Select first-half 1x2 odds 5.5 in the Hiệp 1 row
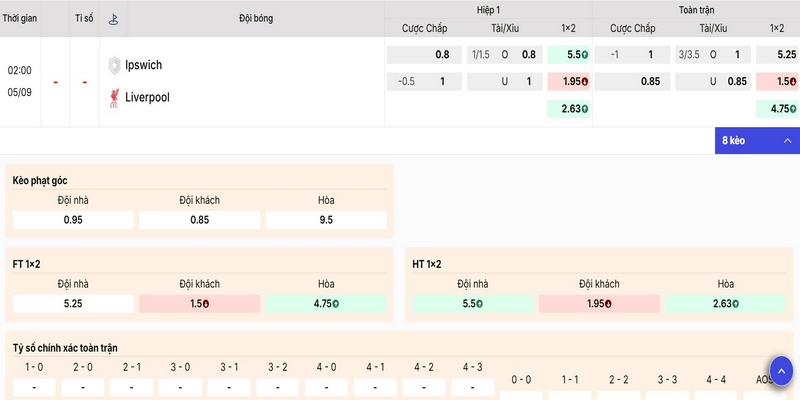 click(568, 55)
